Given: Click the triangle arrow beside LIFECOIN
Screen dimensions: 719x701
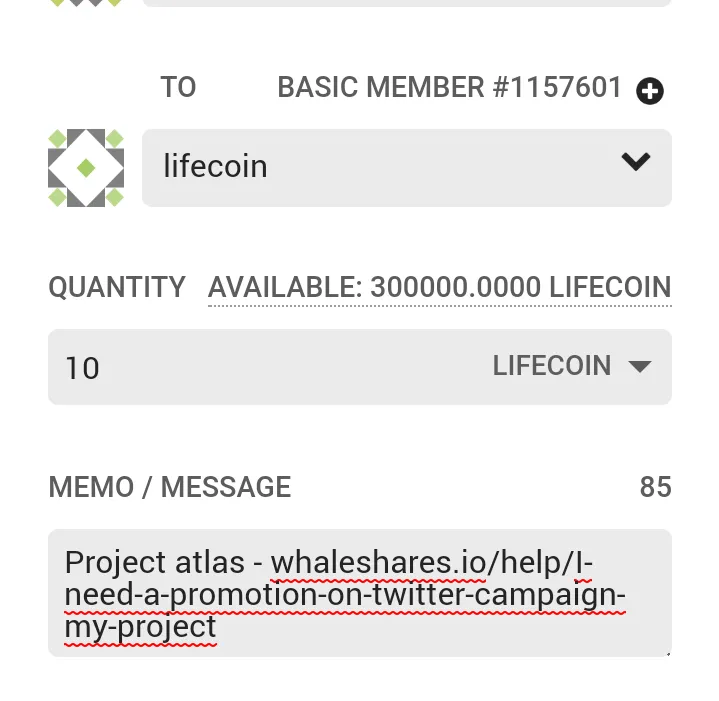Looking at the screenshot, I should (x=640, y=366).
